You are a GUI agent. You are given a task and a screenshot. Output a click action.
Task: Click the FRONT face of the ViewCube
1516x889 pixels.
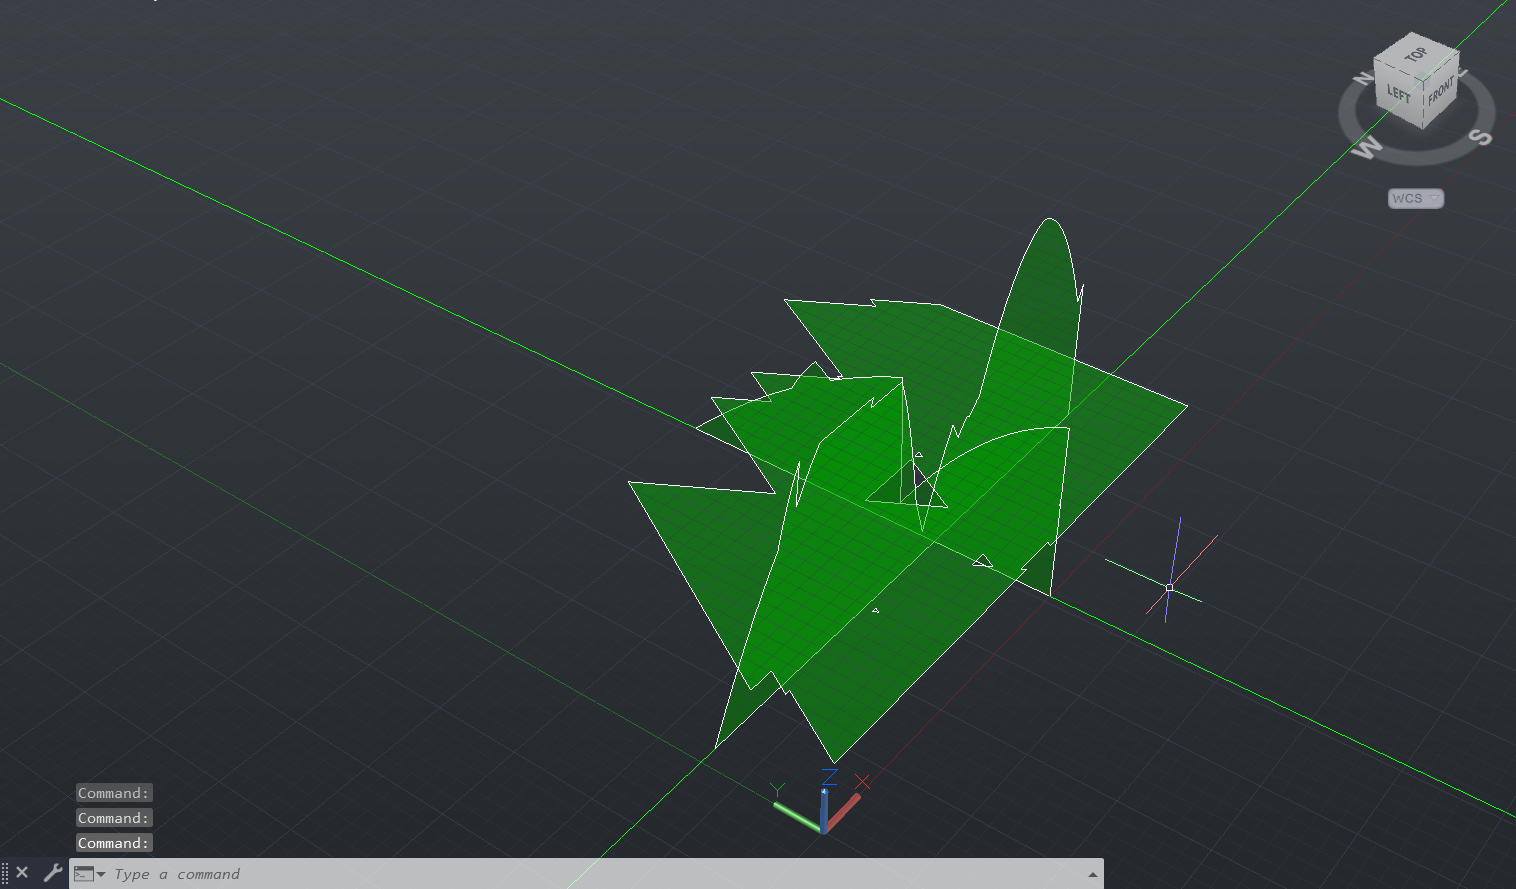pos(1440,93)
